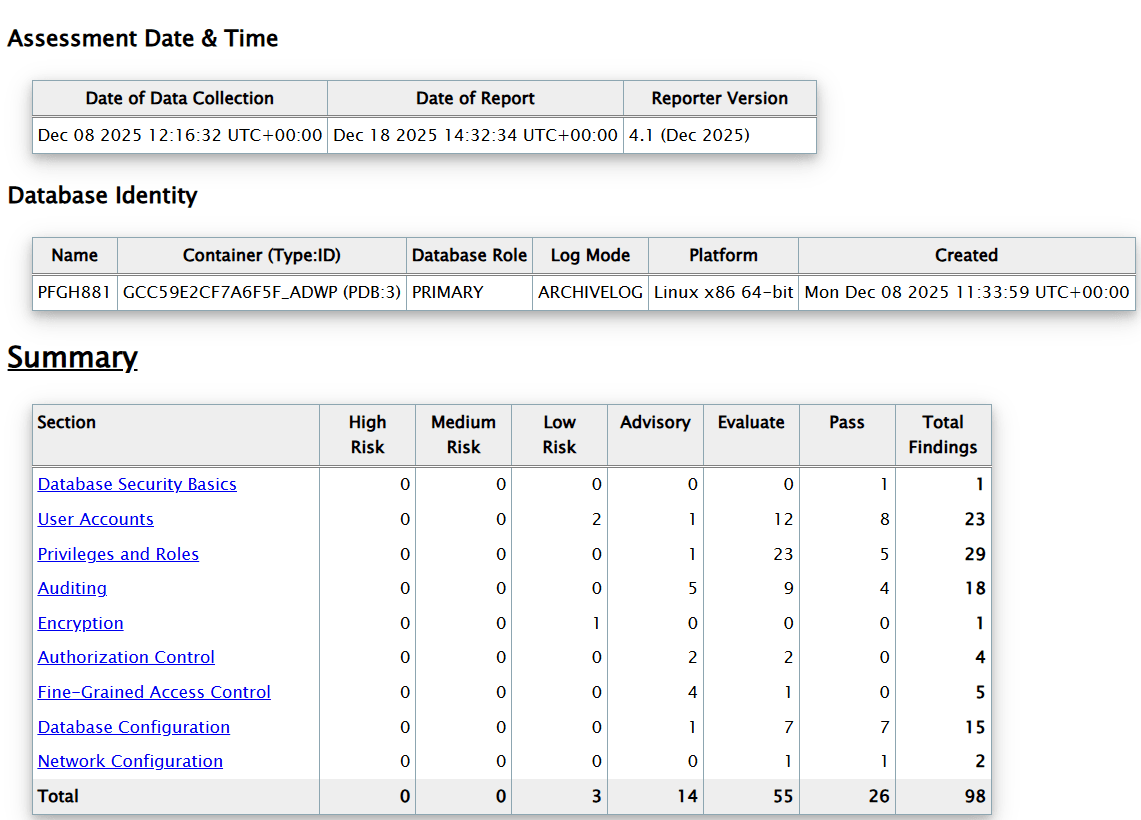Select the Database Role column header
Image resolution: width=1141 pixels, height=820 pixels.
click(469, 255)
